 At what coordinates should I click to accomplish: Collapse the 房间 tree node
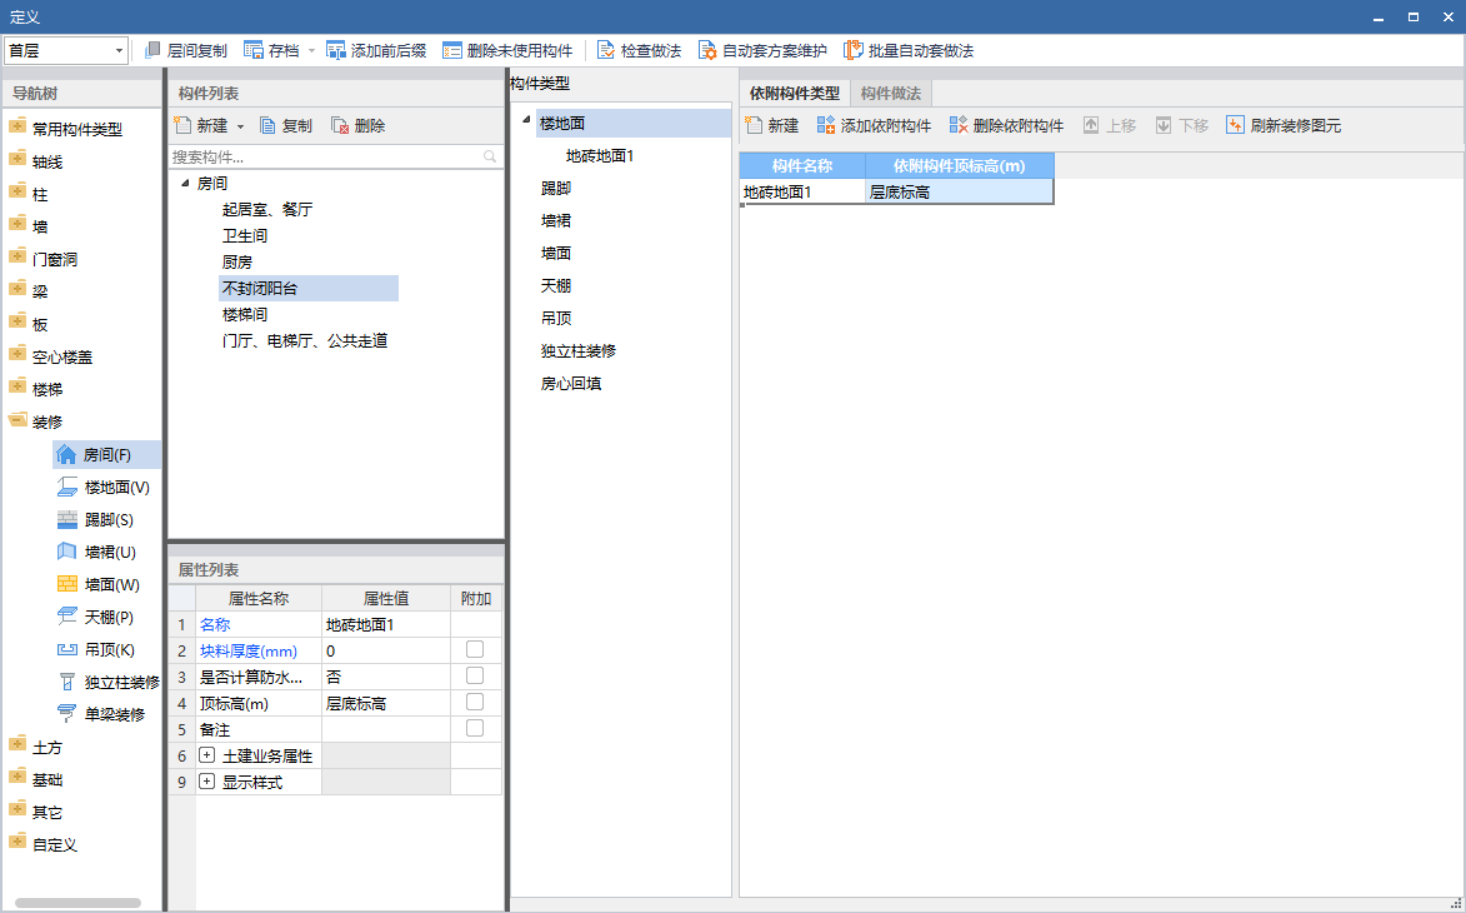click(185, 183)
